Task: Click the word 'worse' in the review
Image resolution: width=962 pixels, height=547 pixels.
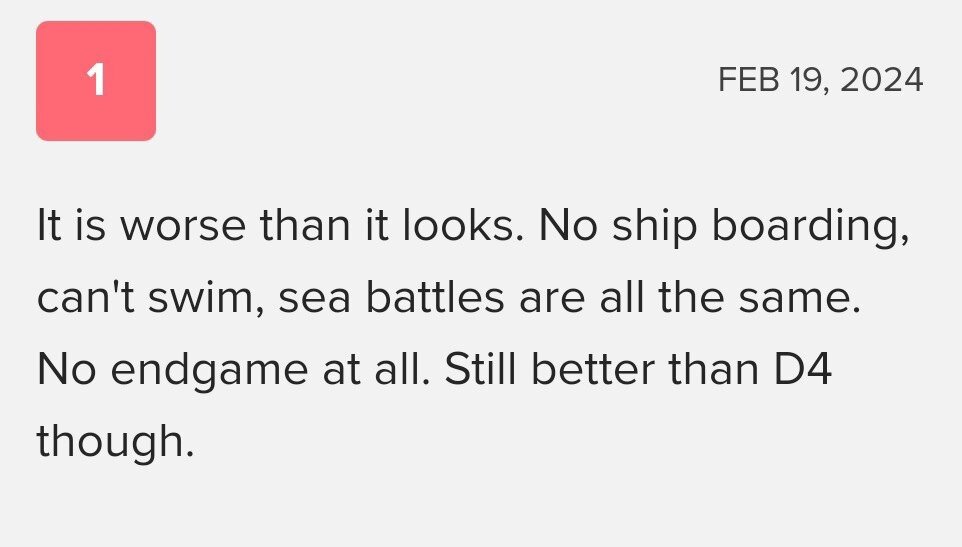Action: point(183,226)
